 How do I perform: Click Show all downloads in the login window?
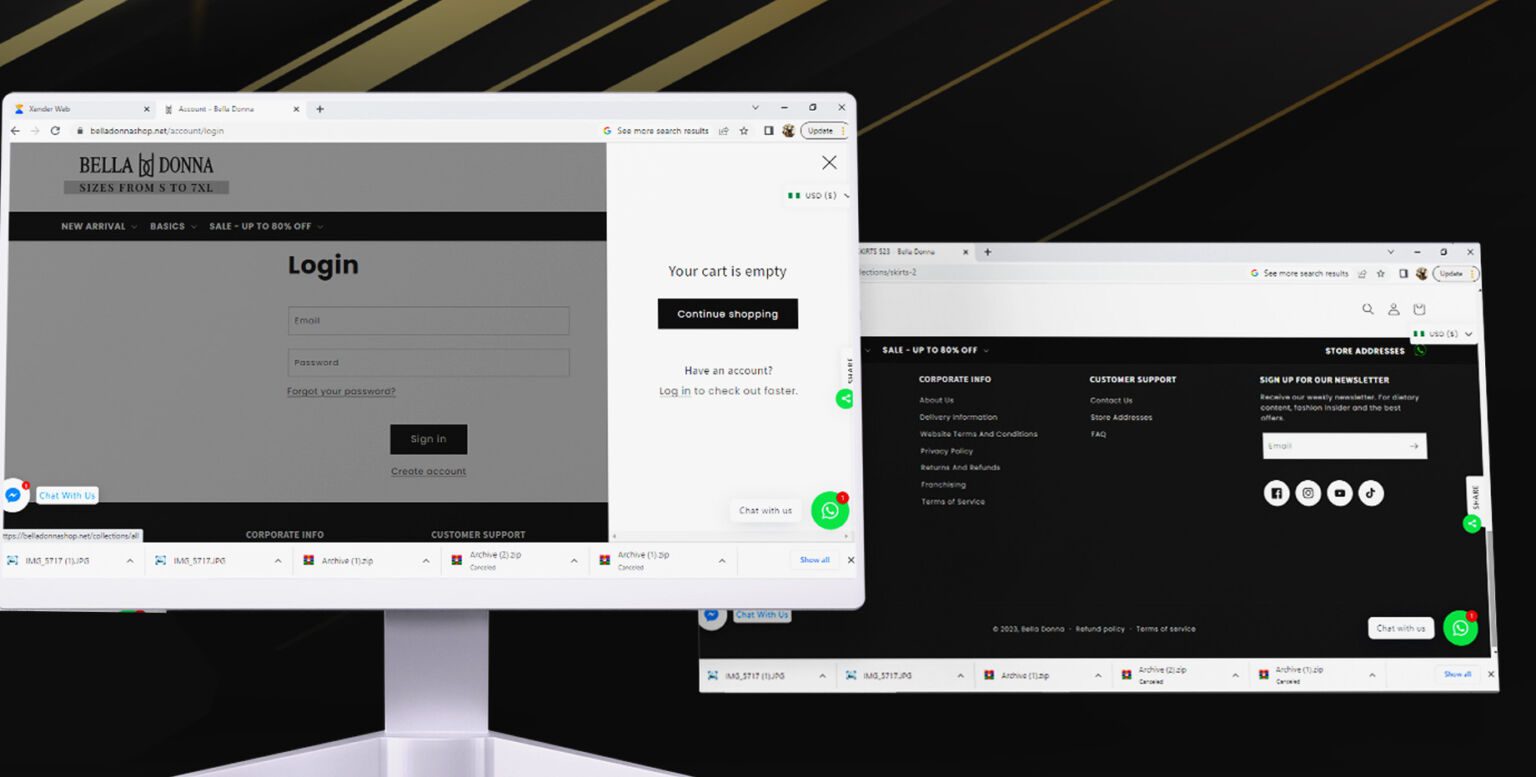pos(814,560)
